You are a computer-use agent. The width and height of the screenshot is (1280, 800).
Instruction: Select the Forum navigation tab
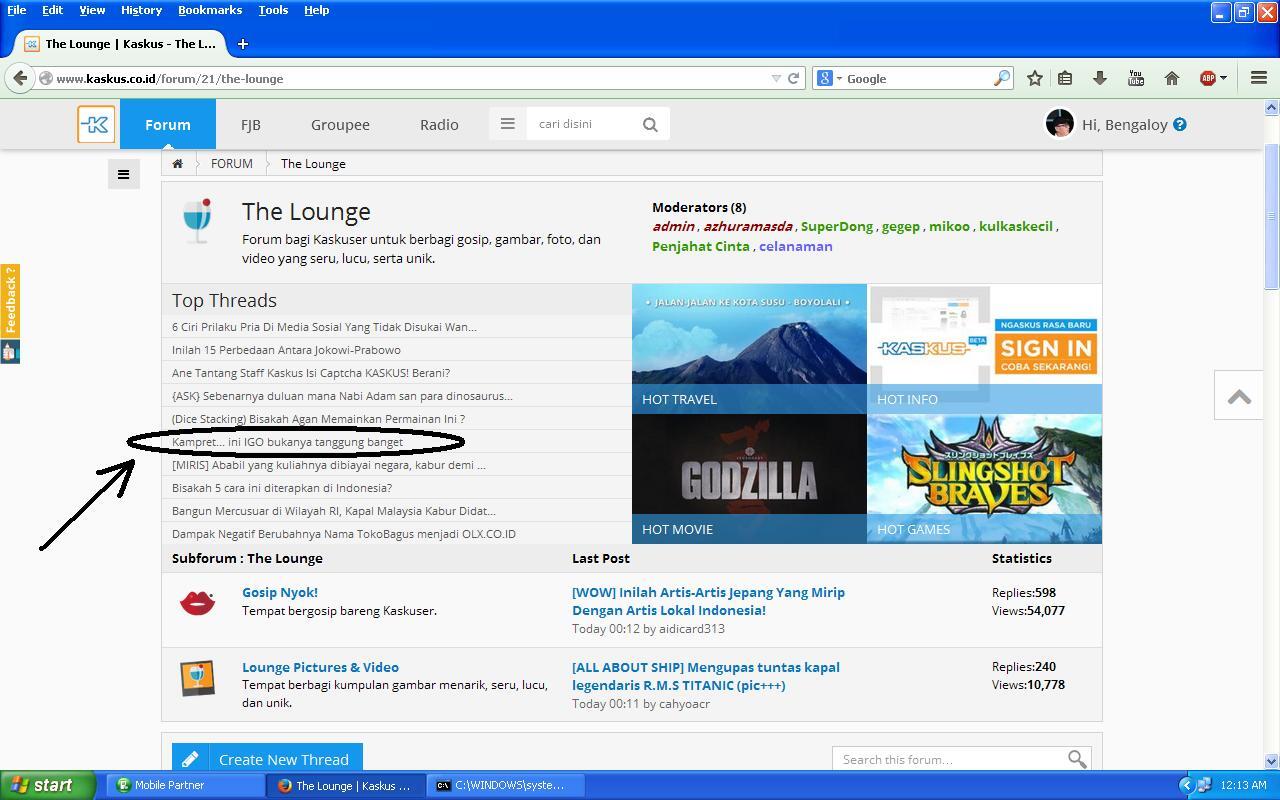pos(167,124)
